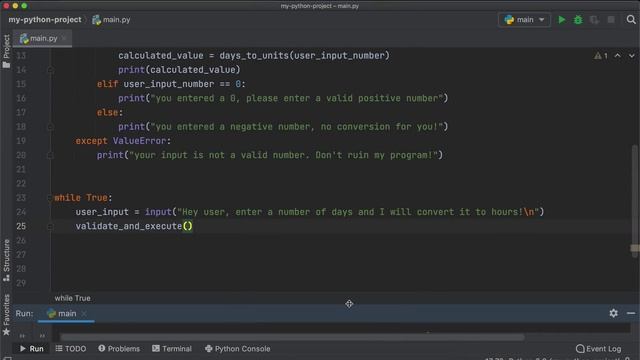Click 'calculated_value' assignment on line 13
This screenshot has width=640, height=360.
point(160,56)
